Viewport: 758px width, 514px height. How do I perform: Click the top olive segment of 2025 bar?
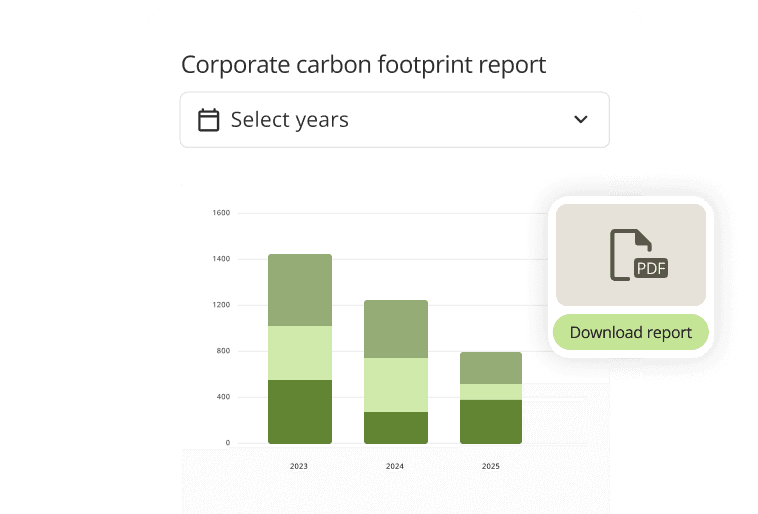491,367
